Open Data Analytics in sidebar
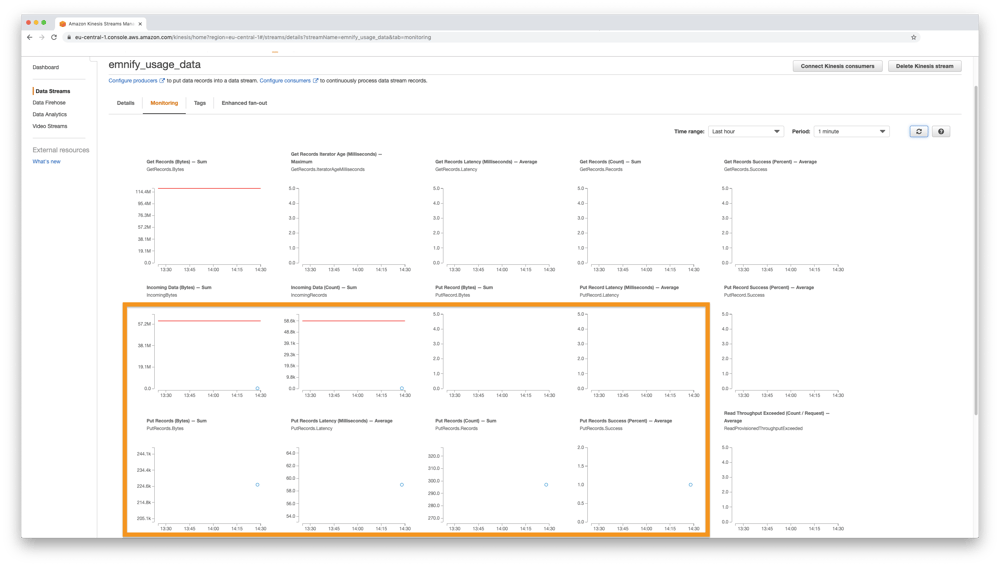 click(50, 114)
